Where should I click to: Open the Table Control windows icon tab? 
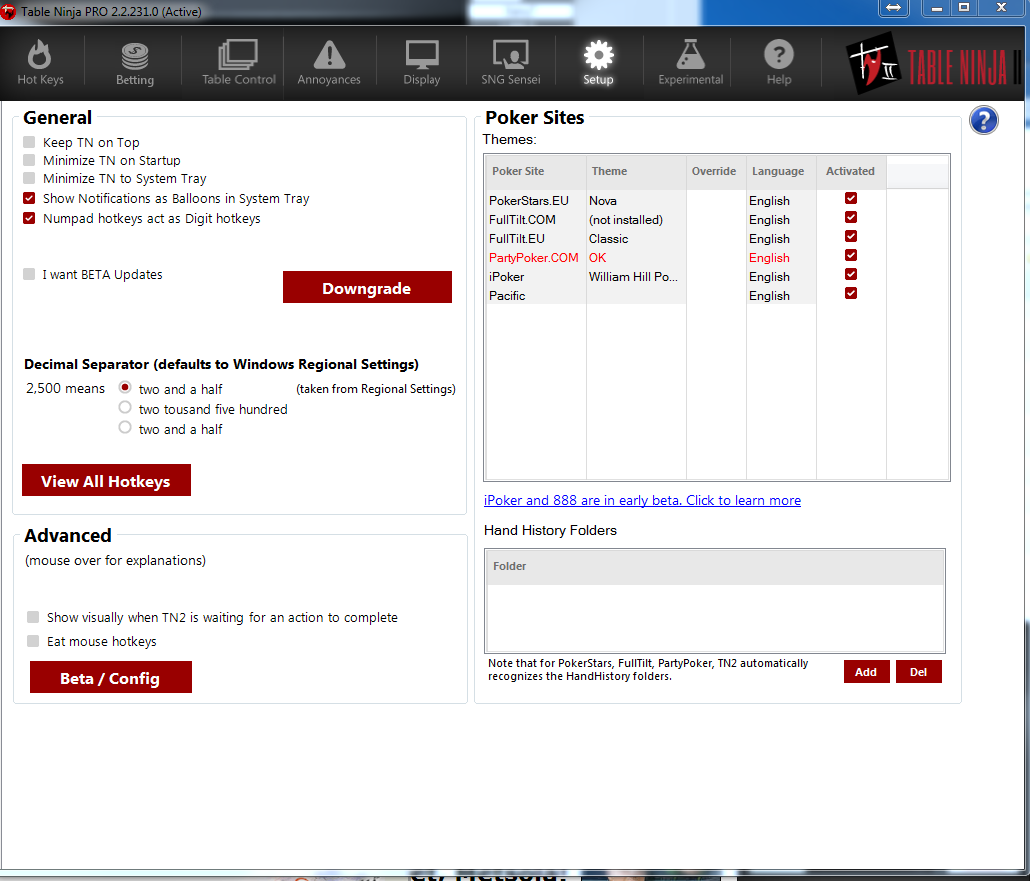[238, 63]
